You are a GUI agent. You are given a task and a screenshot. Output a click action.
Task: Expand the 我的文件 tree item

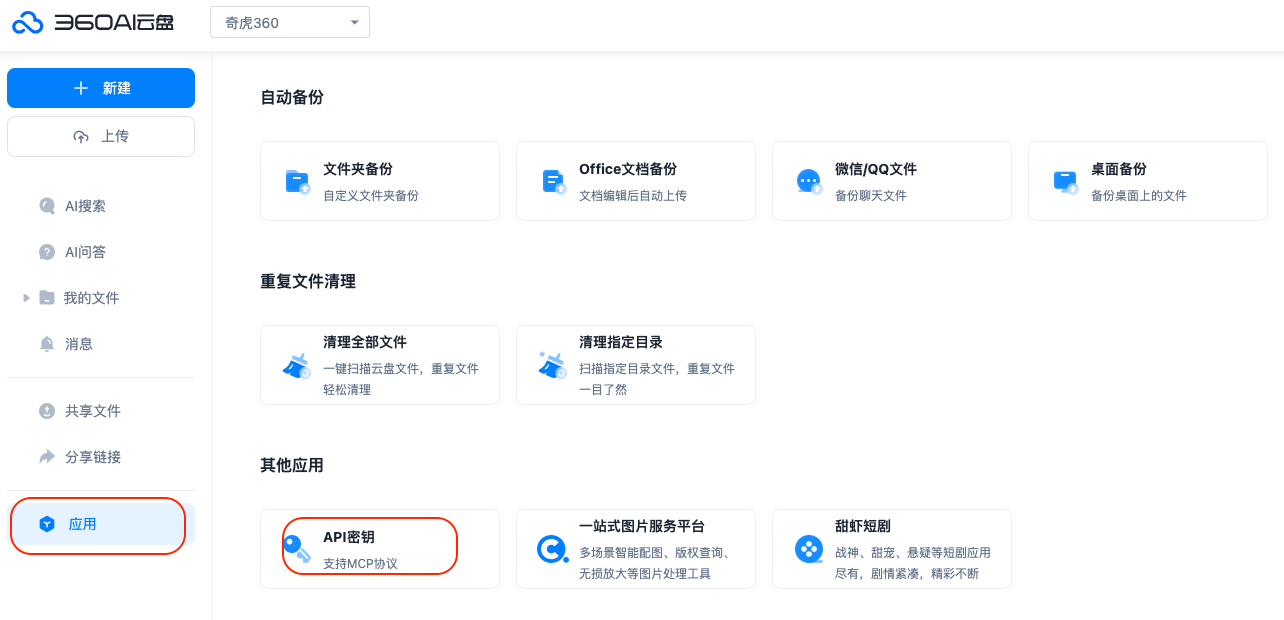[25, 297]
